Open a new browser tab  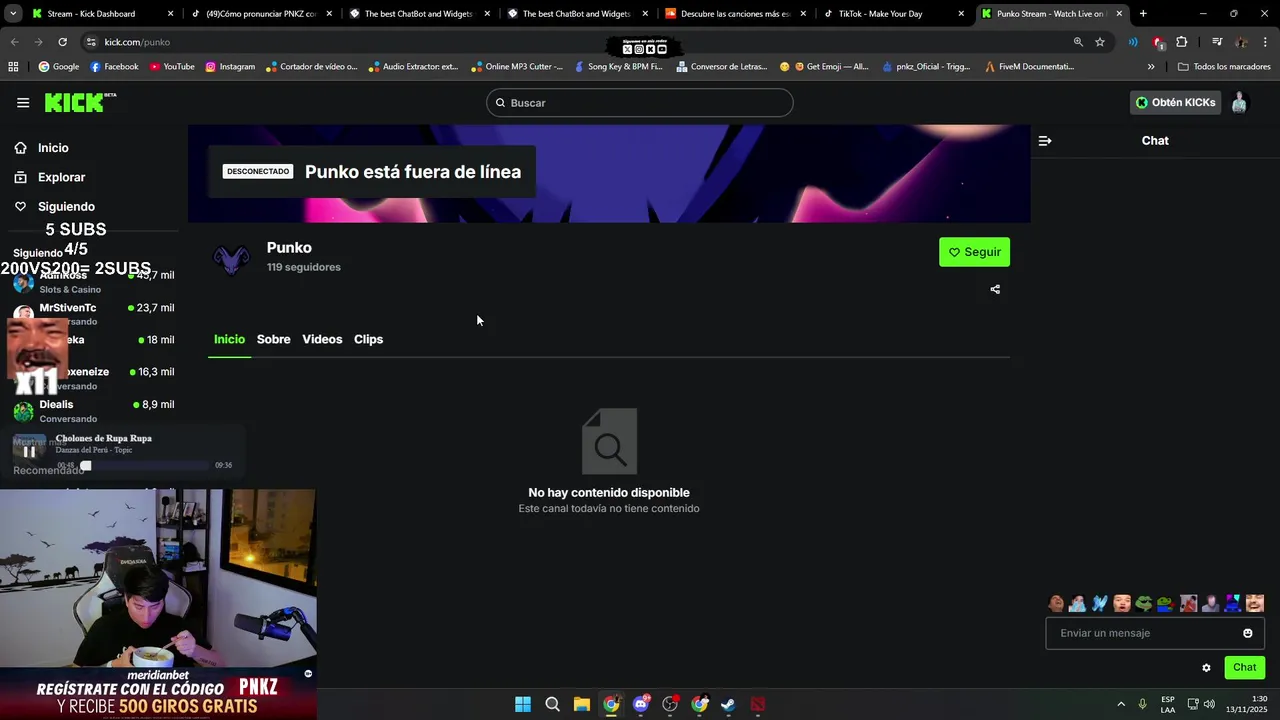pos(1143,14)
